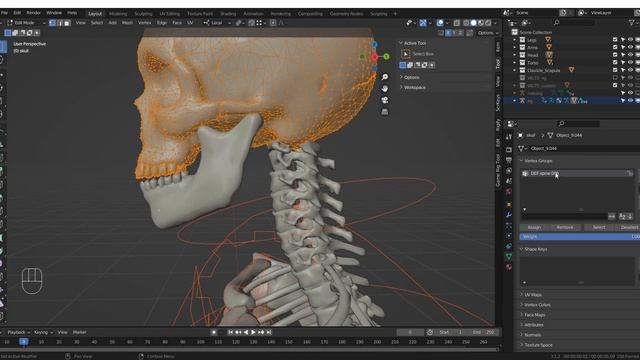This screenshot has width=640, height=360.
Task: Switch to wireframe viewport shading
Action: tap(466, 23)
